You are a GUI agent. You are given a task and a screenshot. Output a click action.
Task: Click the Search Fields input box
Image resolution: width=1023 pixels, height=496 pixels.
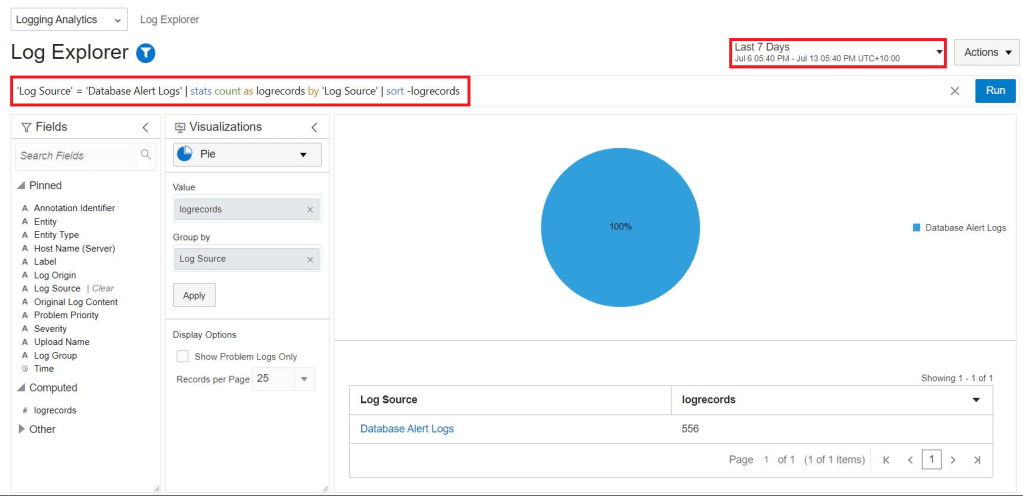pyautogui.click(x=78, y=155)
